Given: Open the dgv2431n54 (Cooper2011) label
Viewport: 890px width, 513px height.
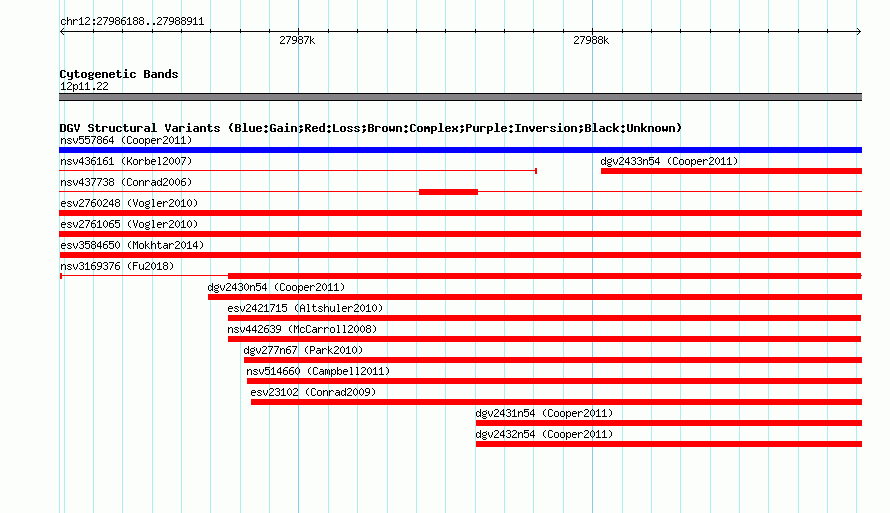Looking at the screenshot, I should [544, 413].
